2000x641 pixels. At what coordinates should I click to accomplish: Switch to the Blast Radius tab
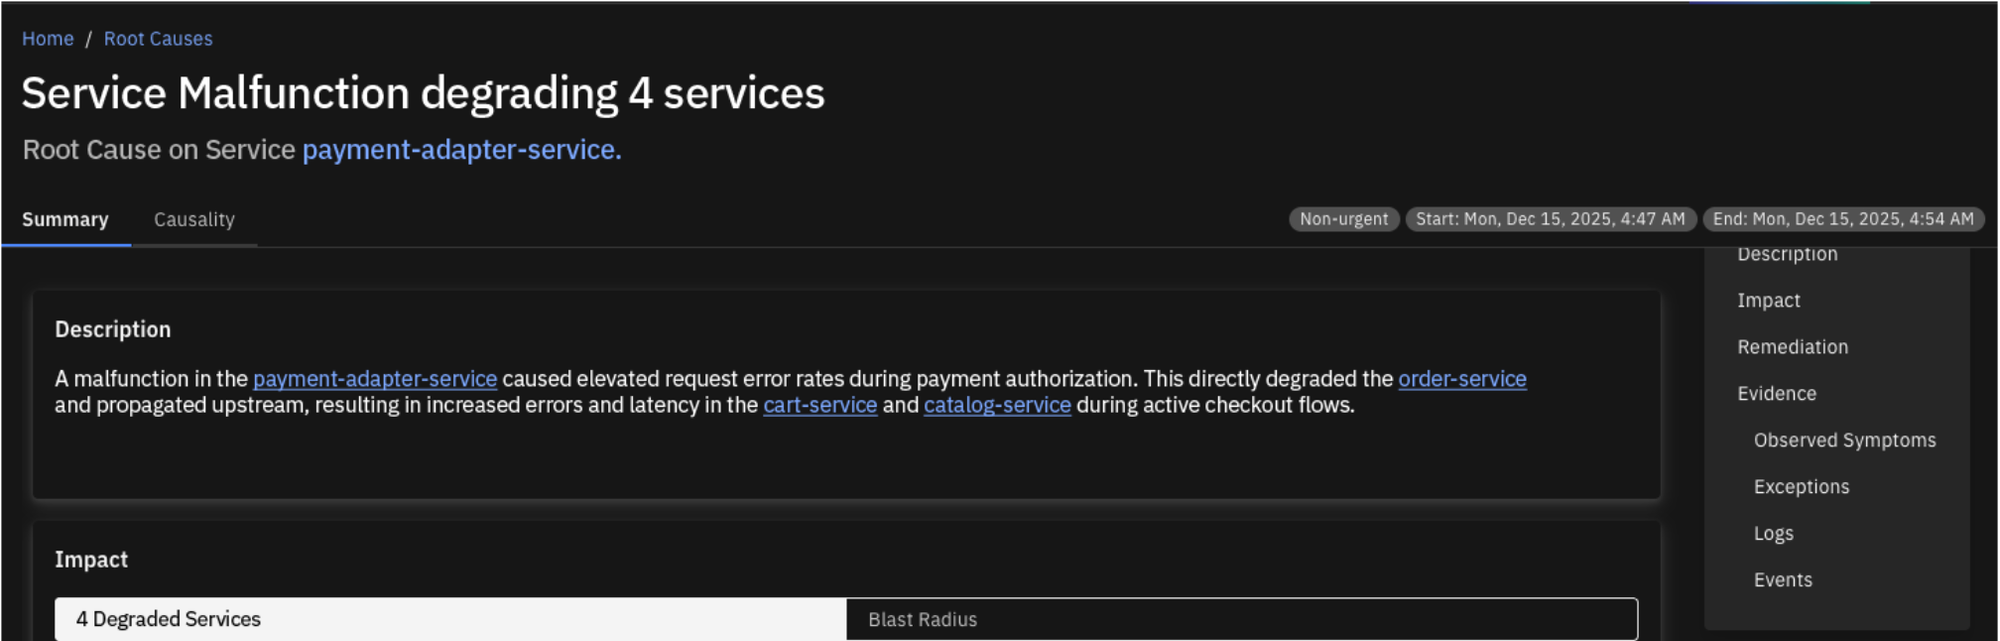1241,619
